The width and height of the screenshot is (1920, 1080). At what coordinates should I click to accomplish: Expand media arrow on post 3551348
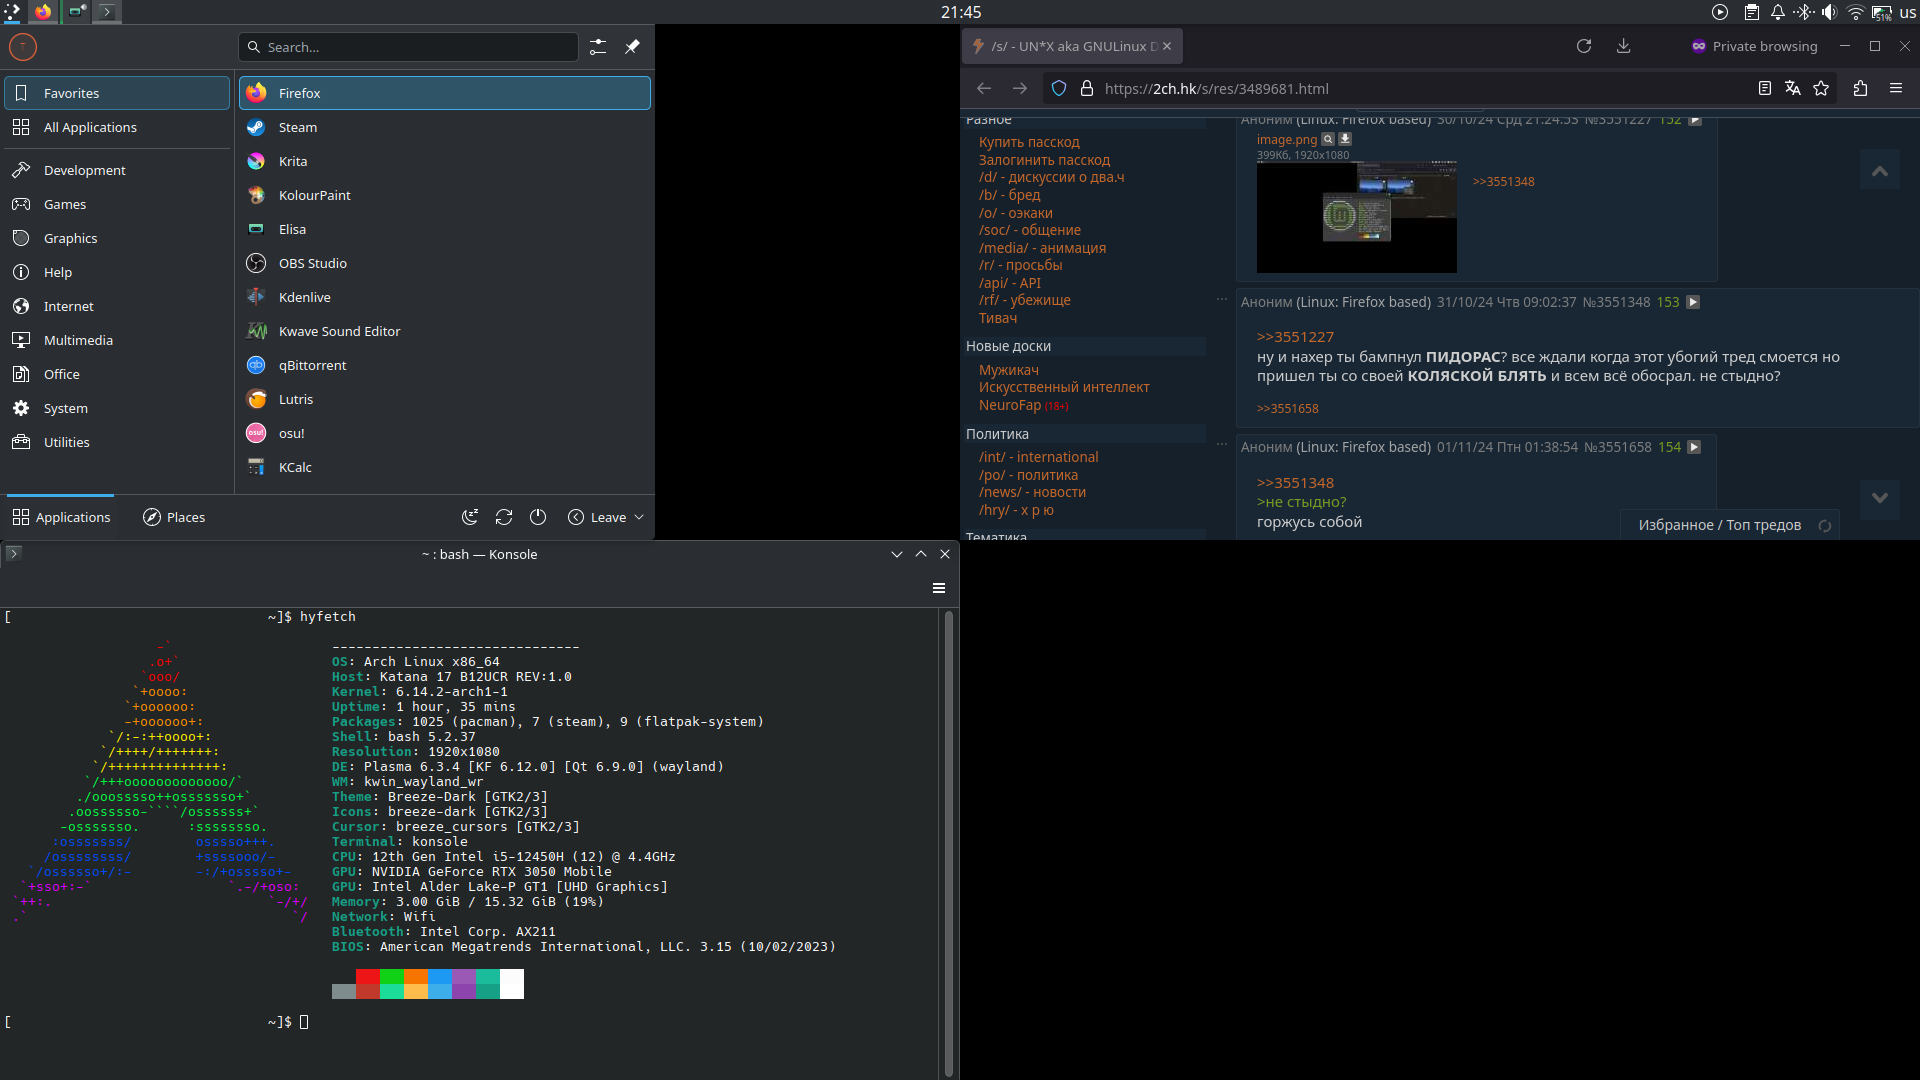pos(1693,302)
